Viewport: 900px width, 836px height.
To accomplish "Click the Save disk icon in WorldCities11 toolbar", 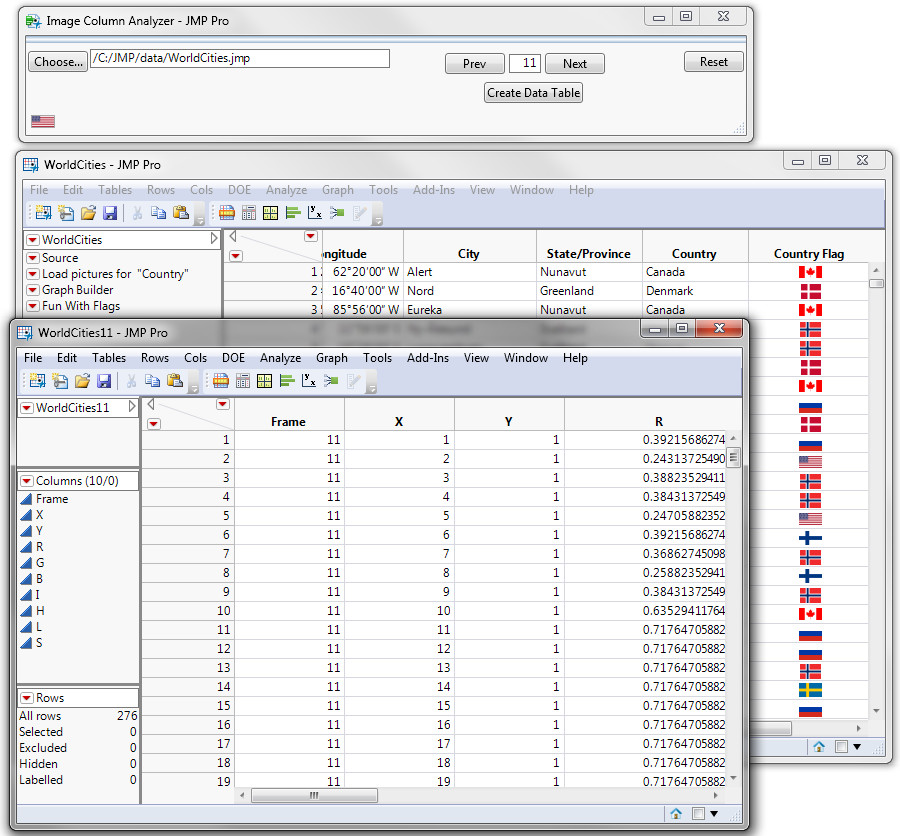I will [105, 381].
